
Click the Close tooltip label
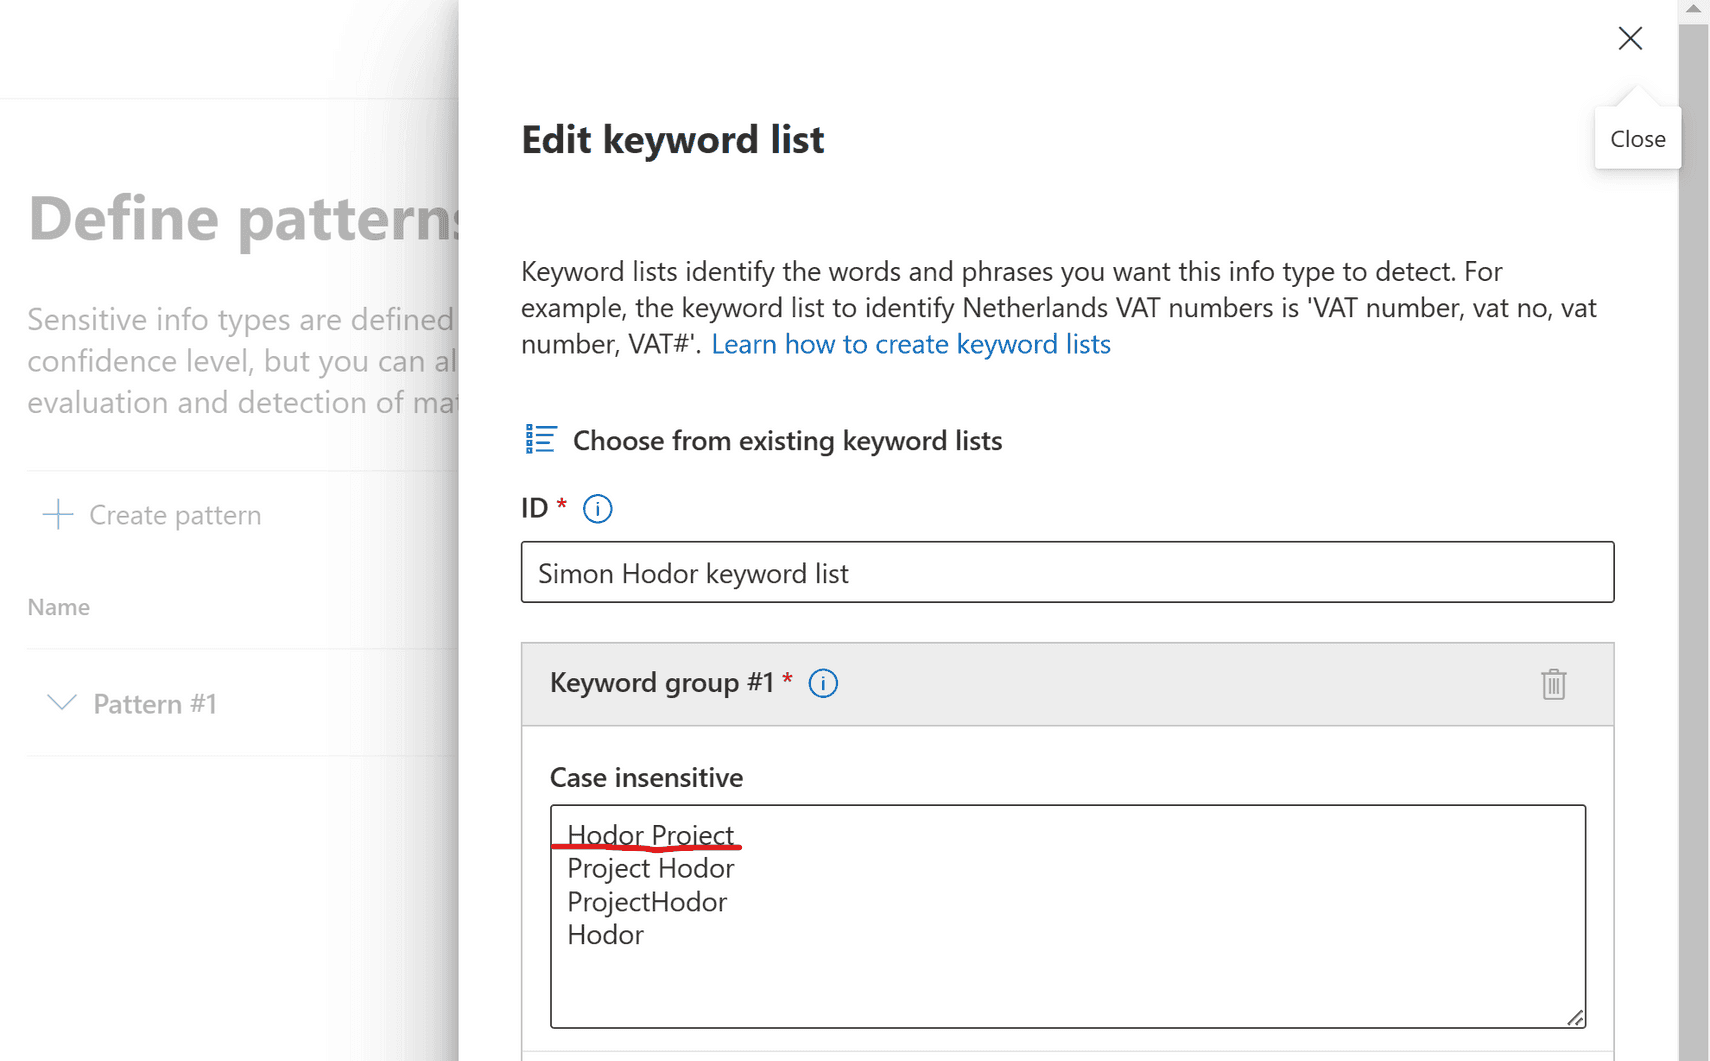coord(1637,137)
